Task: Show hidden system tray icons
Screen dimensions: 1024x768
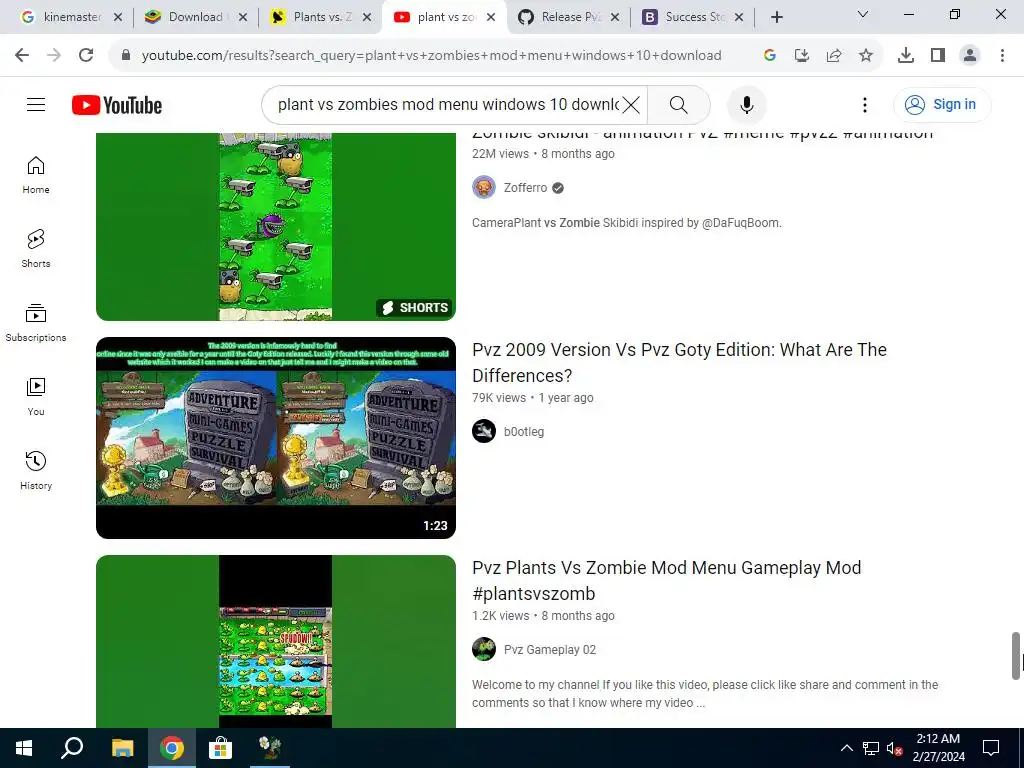Action: tap(846, 748)
